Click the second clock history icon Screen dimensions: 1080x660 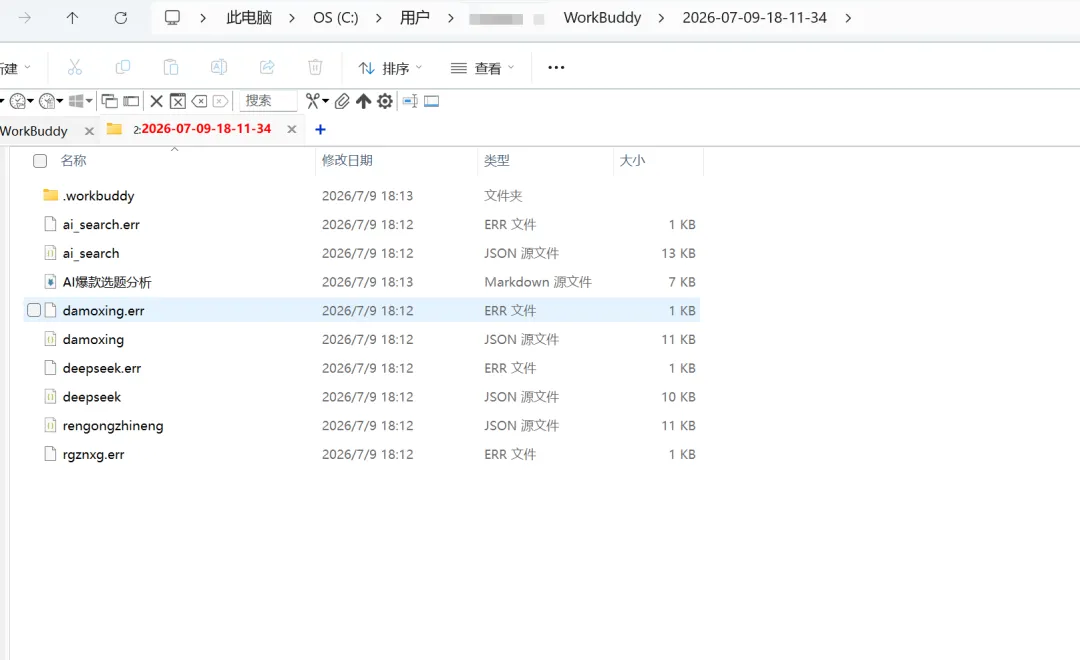point(46,101)
